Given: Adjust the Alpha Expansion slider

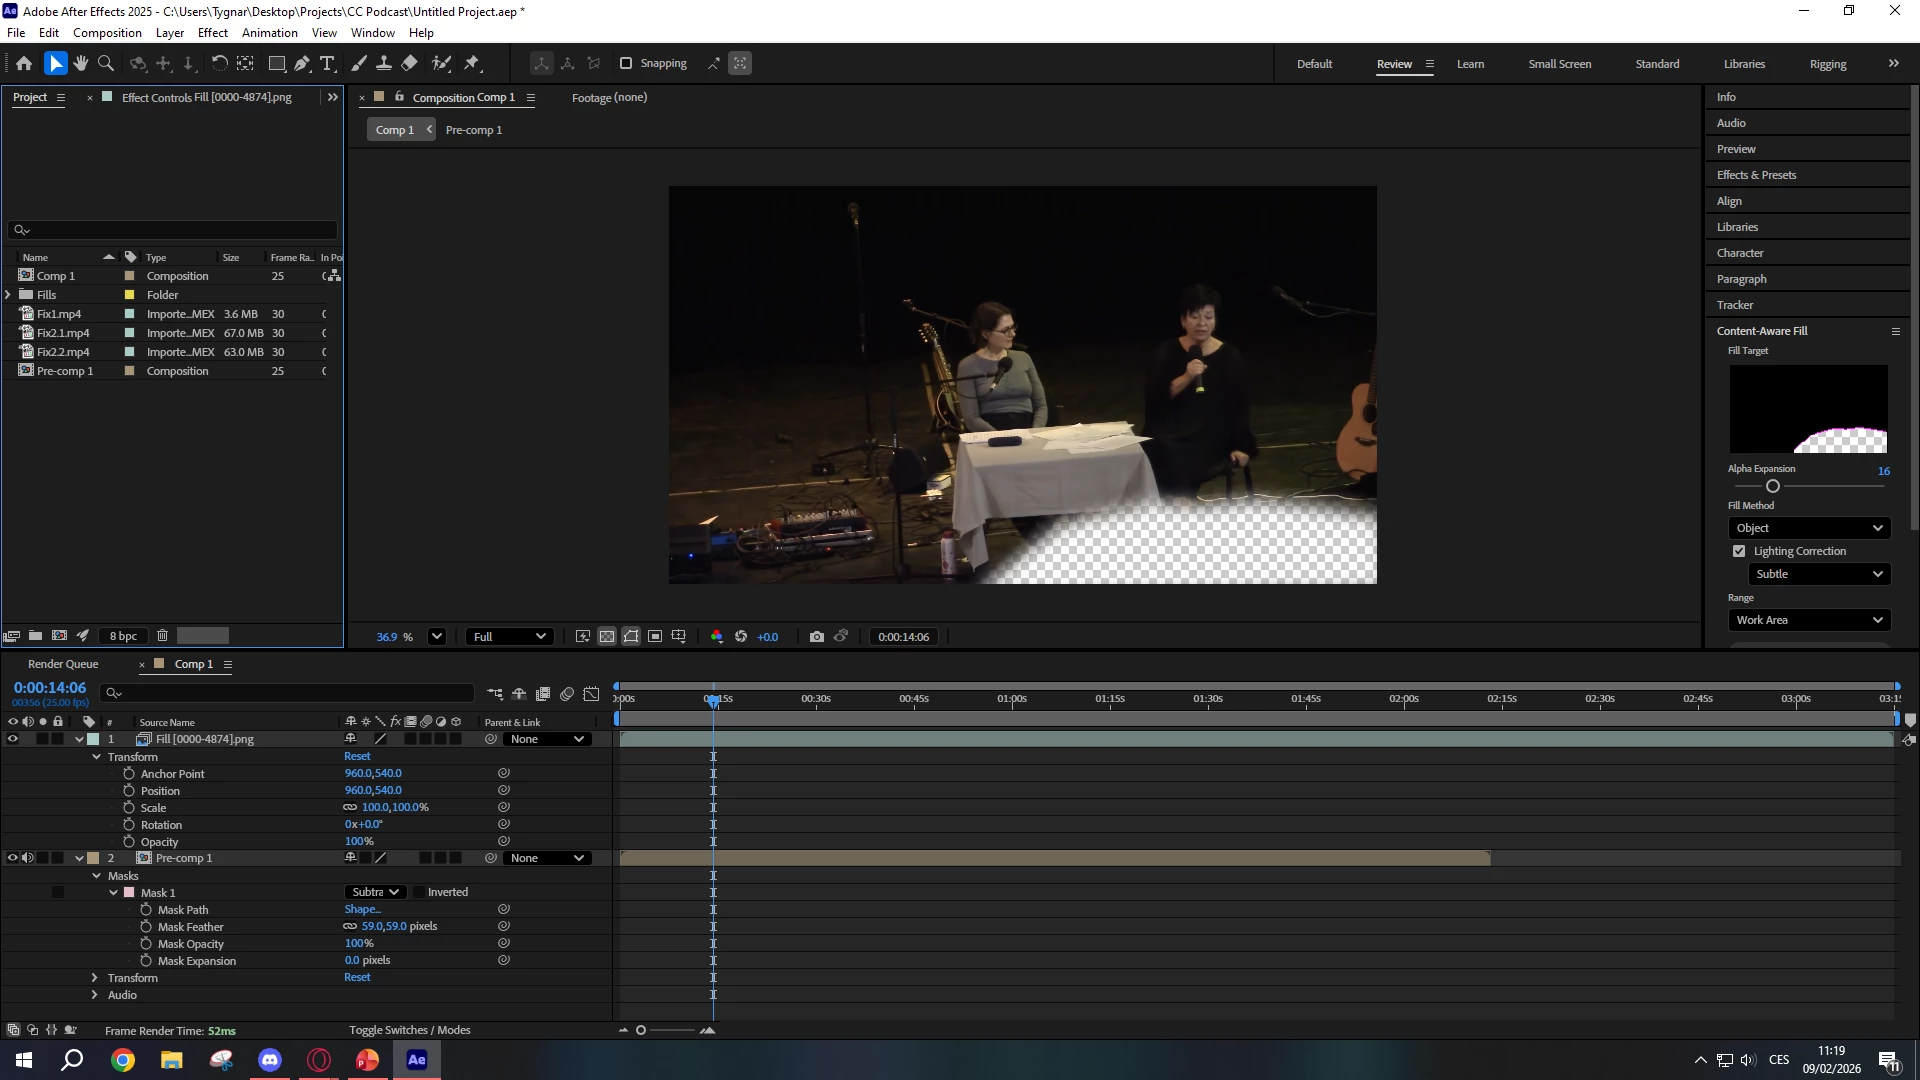Looking at the screenshot, I should click(1773, 486).
